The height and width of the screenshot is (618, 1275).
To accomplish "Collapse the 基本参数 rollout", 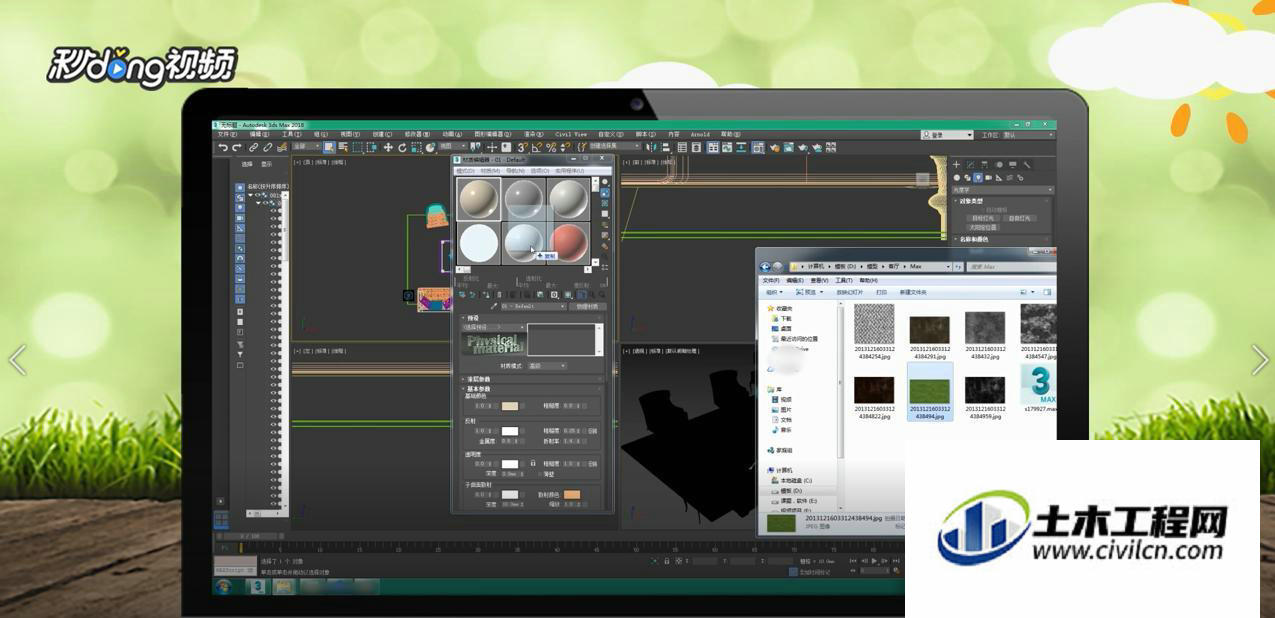I will [534, 389].
